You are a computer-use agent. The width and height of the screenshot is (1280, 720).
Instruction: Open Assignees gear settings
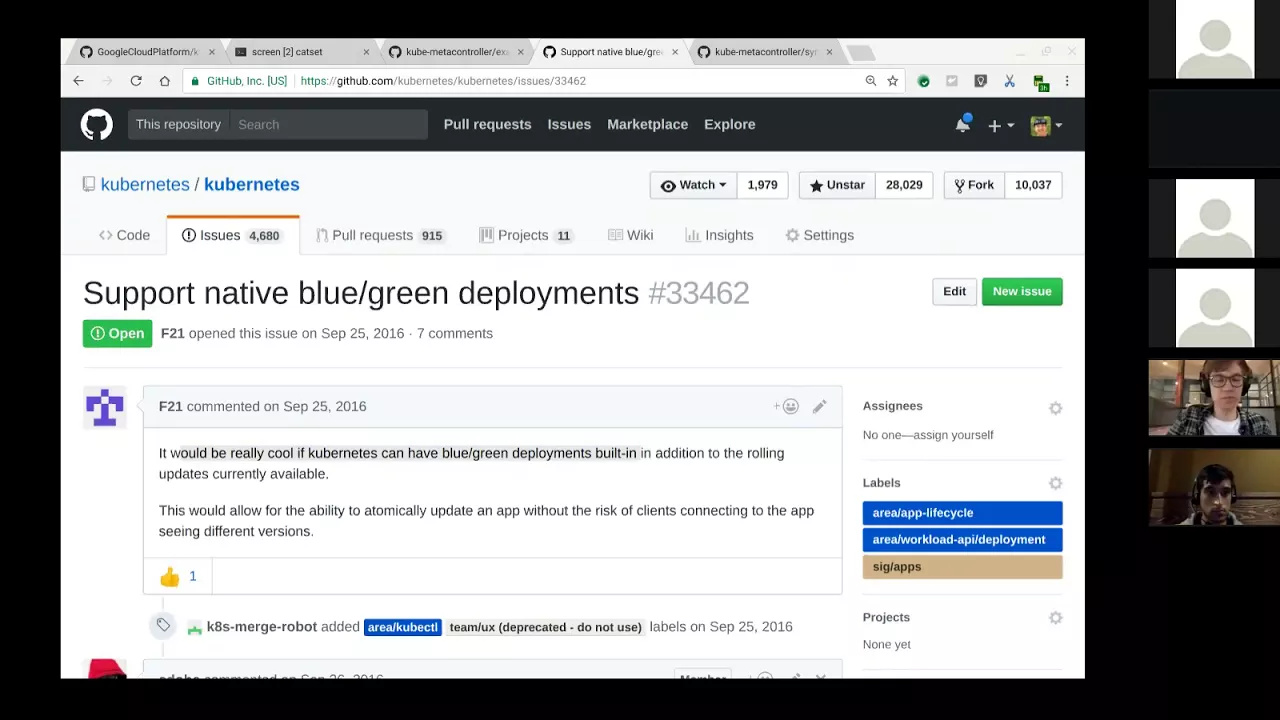(1055, 408)
